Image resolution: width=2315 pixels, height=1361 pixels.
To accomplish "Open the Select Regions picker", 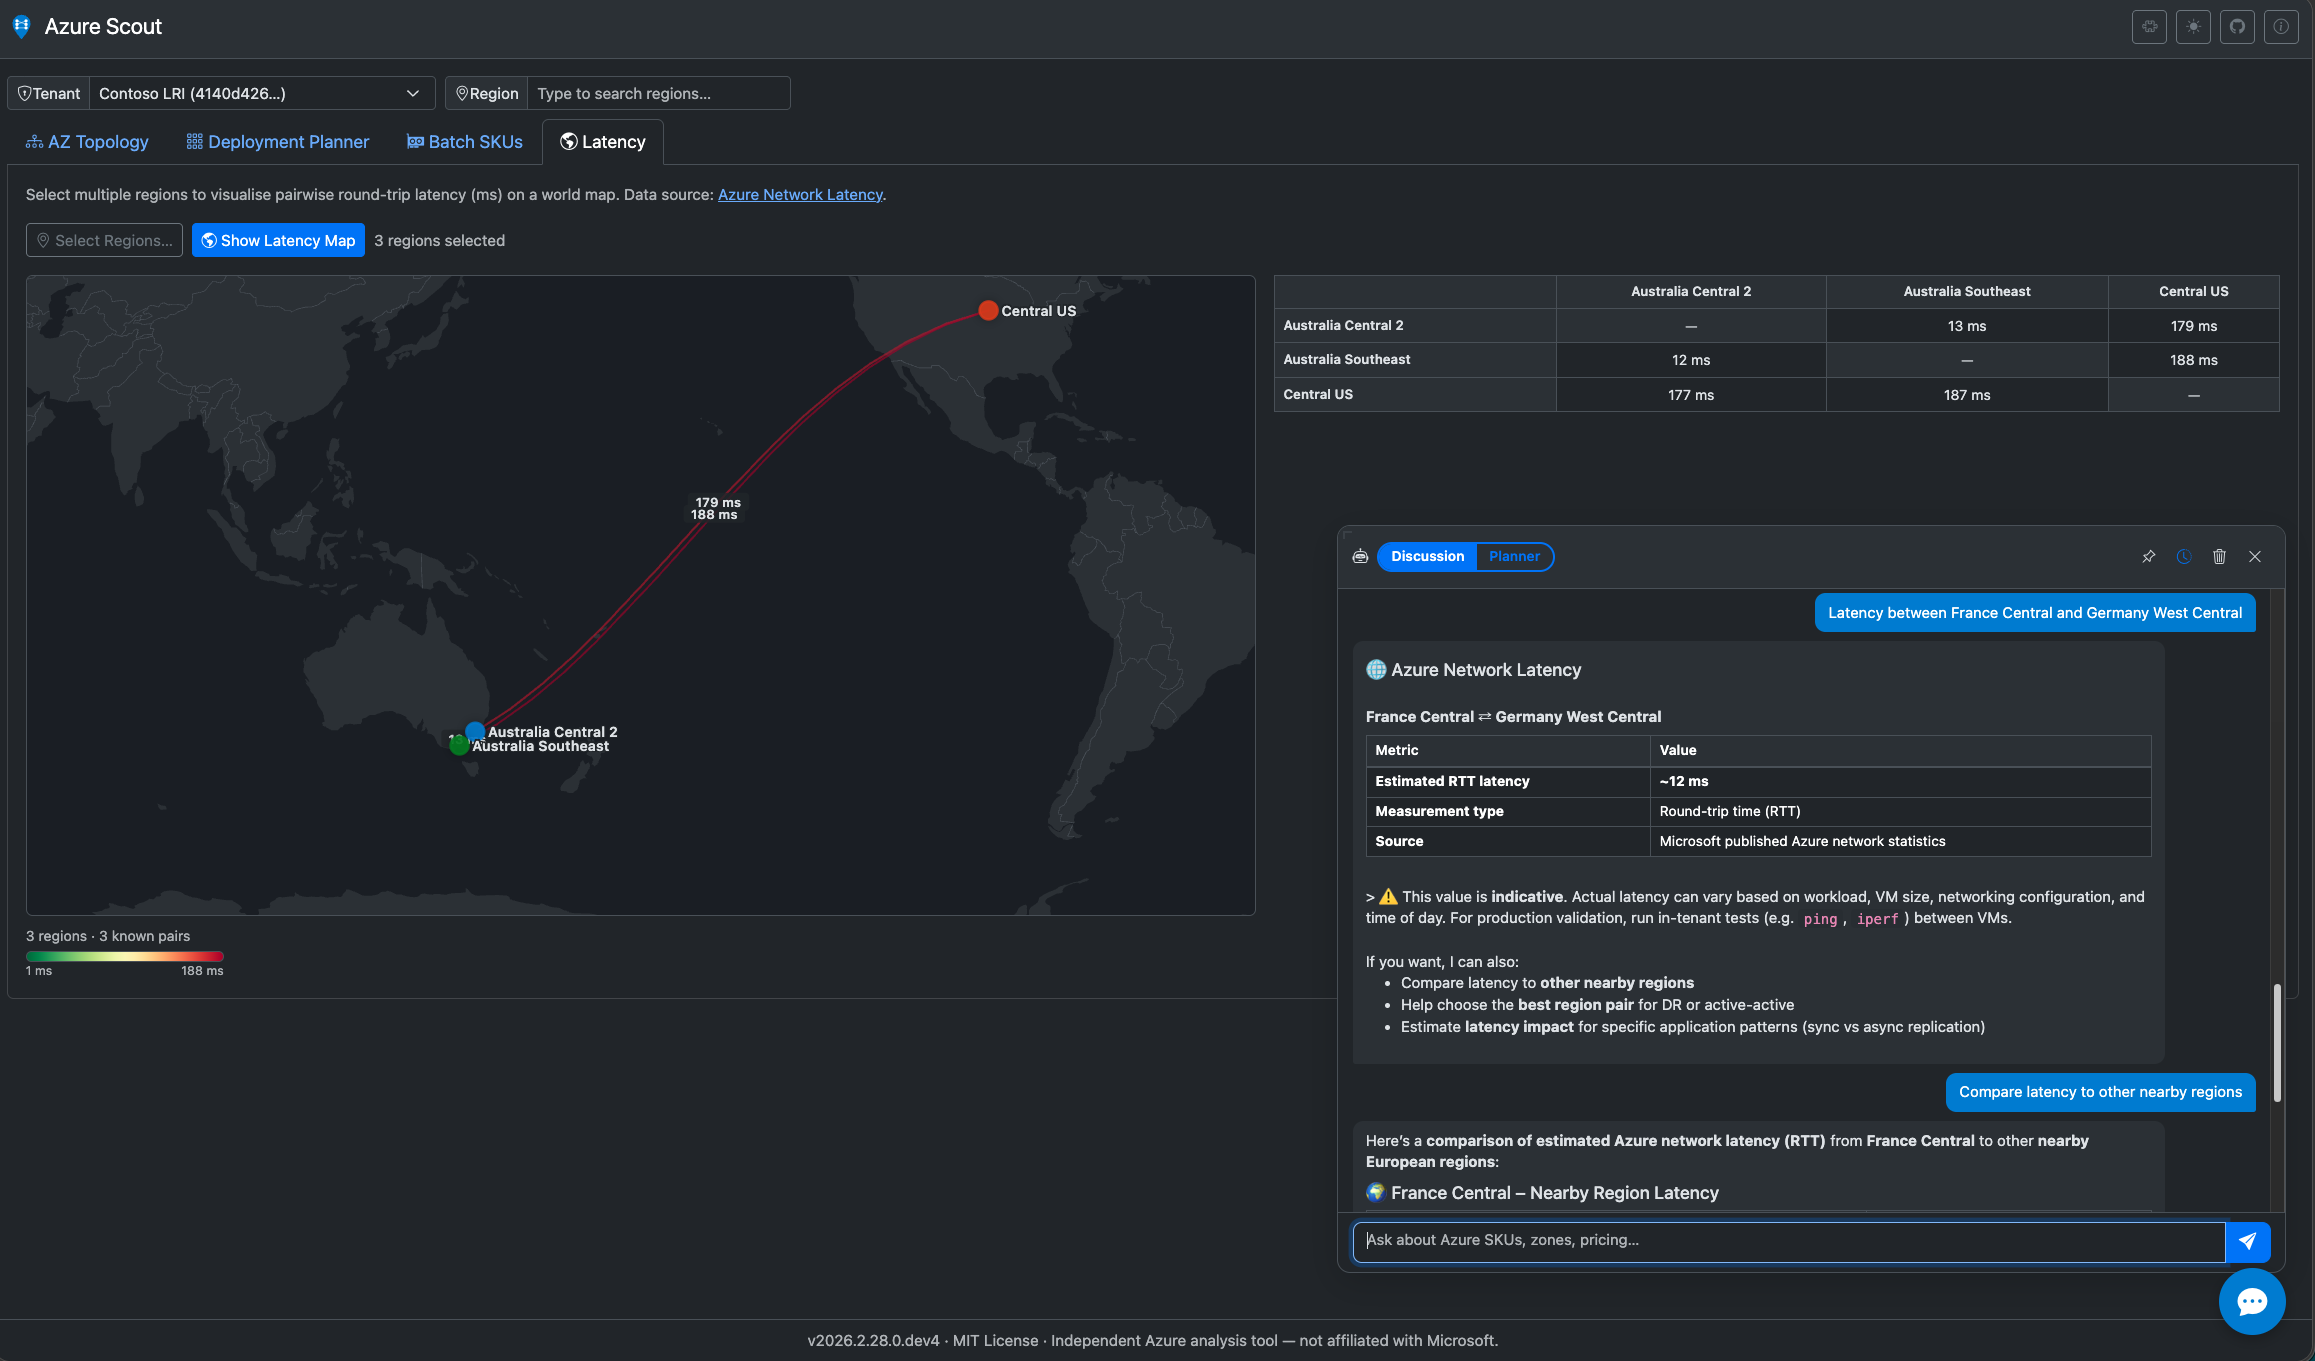I will 104,240.
